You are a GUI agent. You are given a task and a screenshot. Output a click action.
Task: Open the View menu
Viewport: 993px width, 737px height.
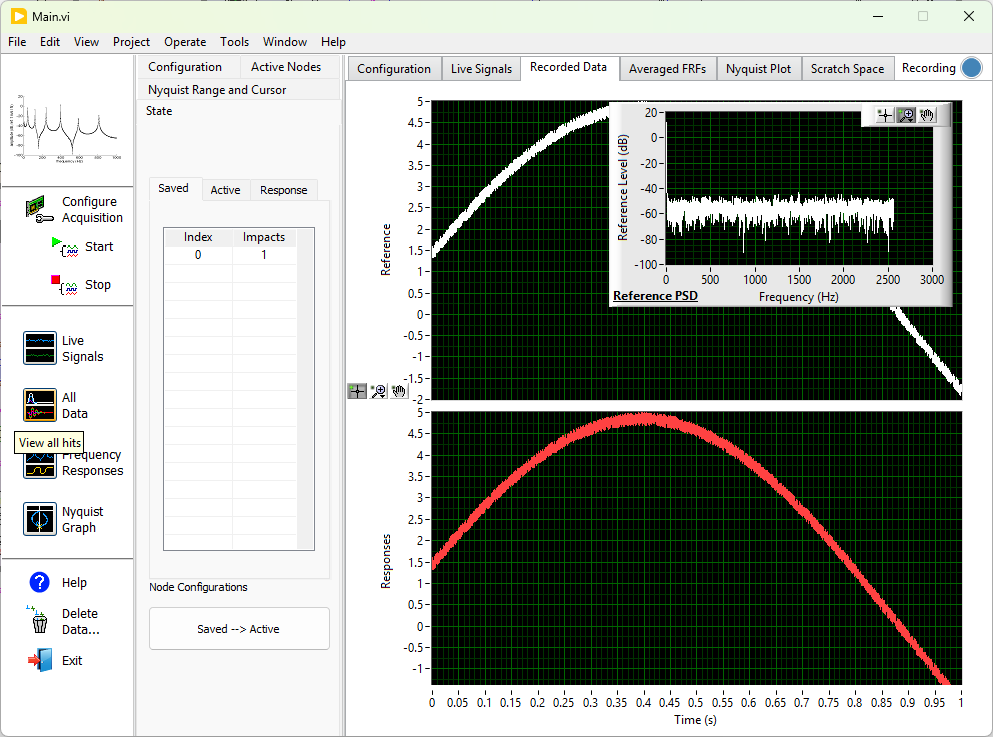coord(86,42)
